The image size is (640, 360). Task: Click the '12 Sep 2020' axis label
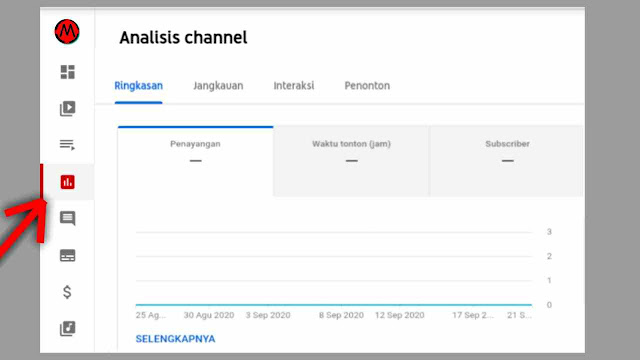[400, 315]
